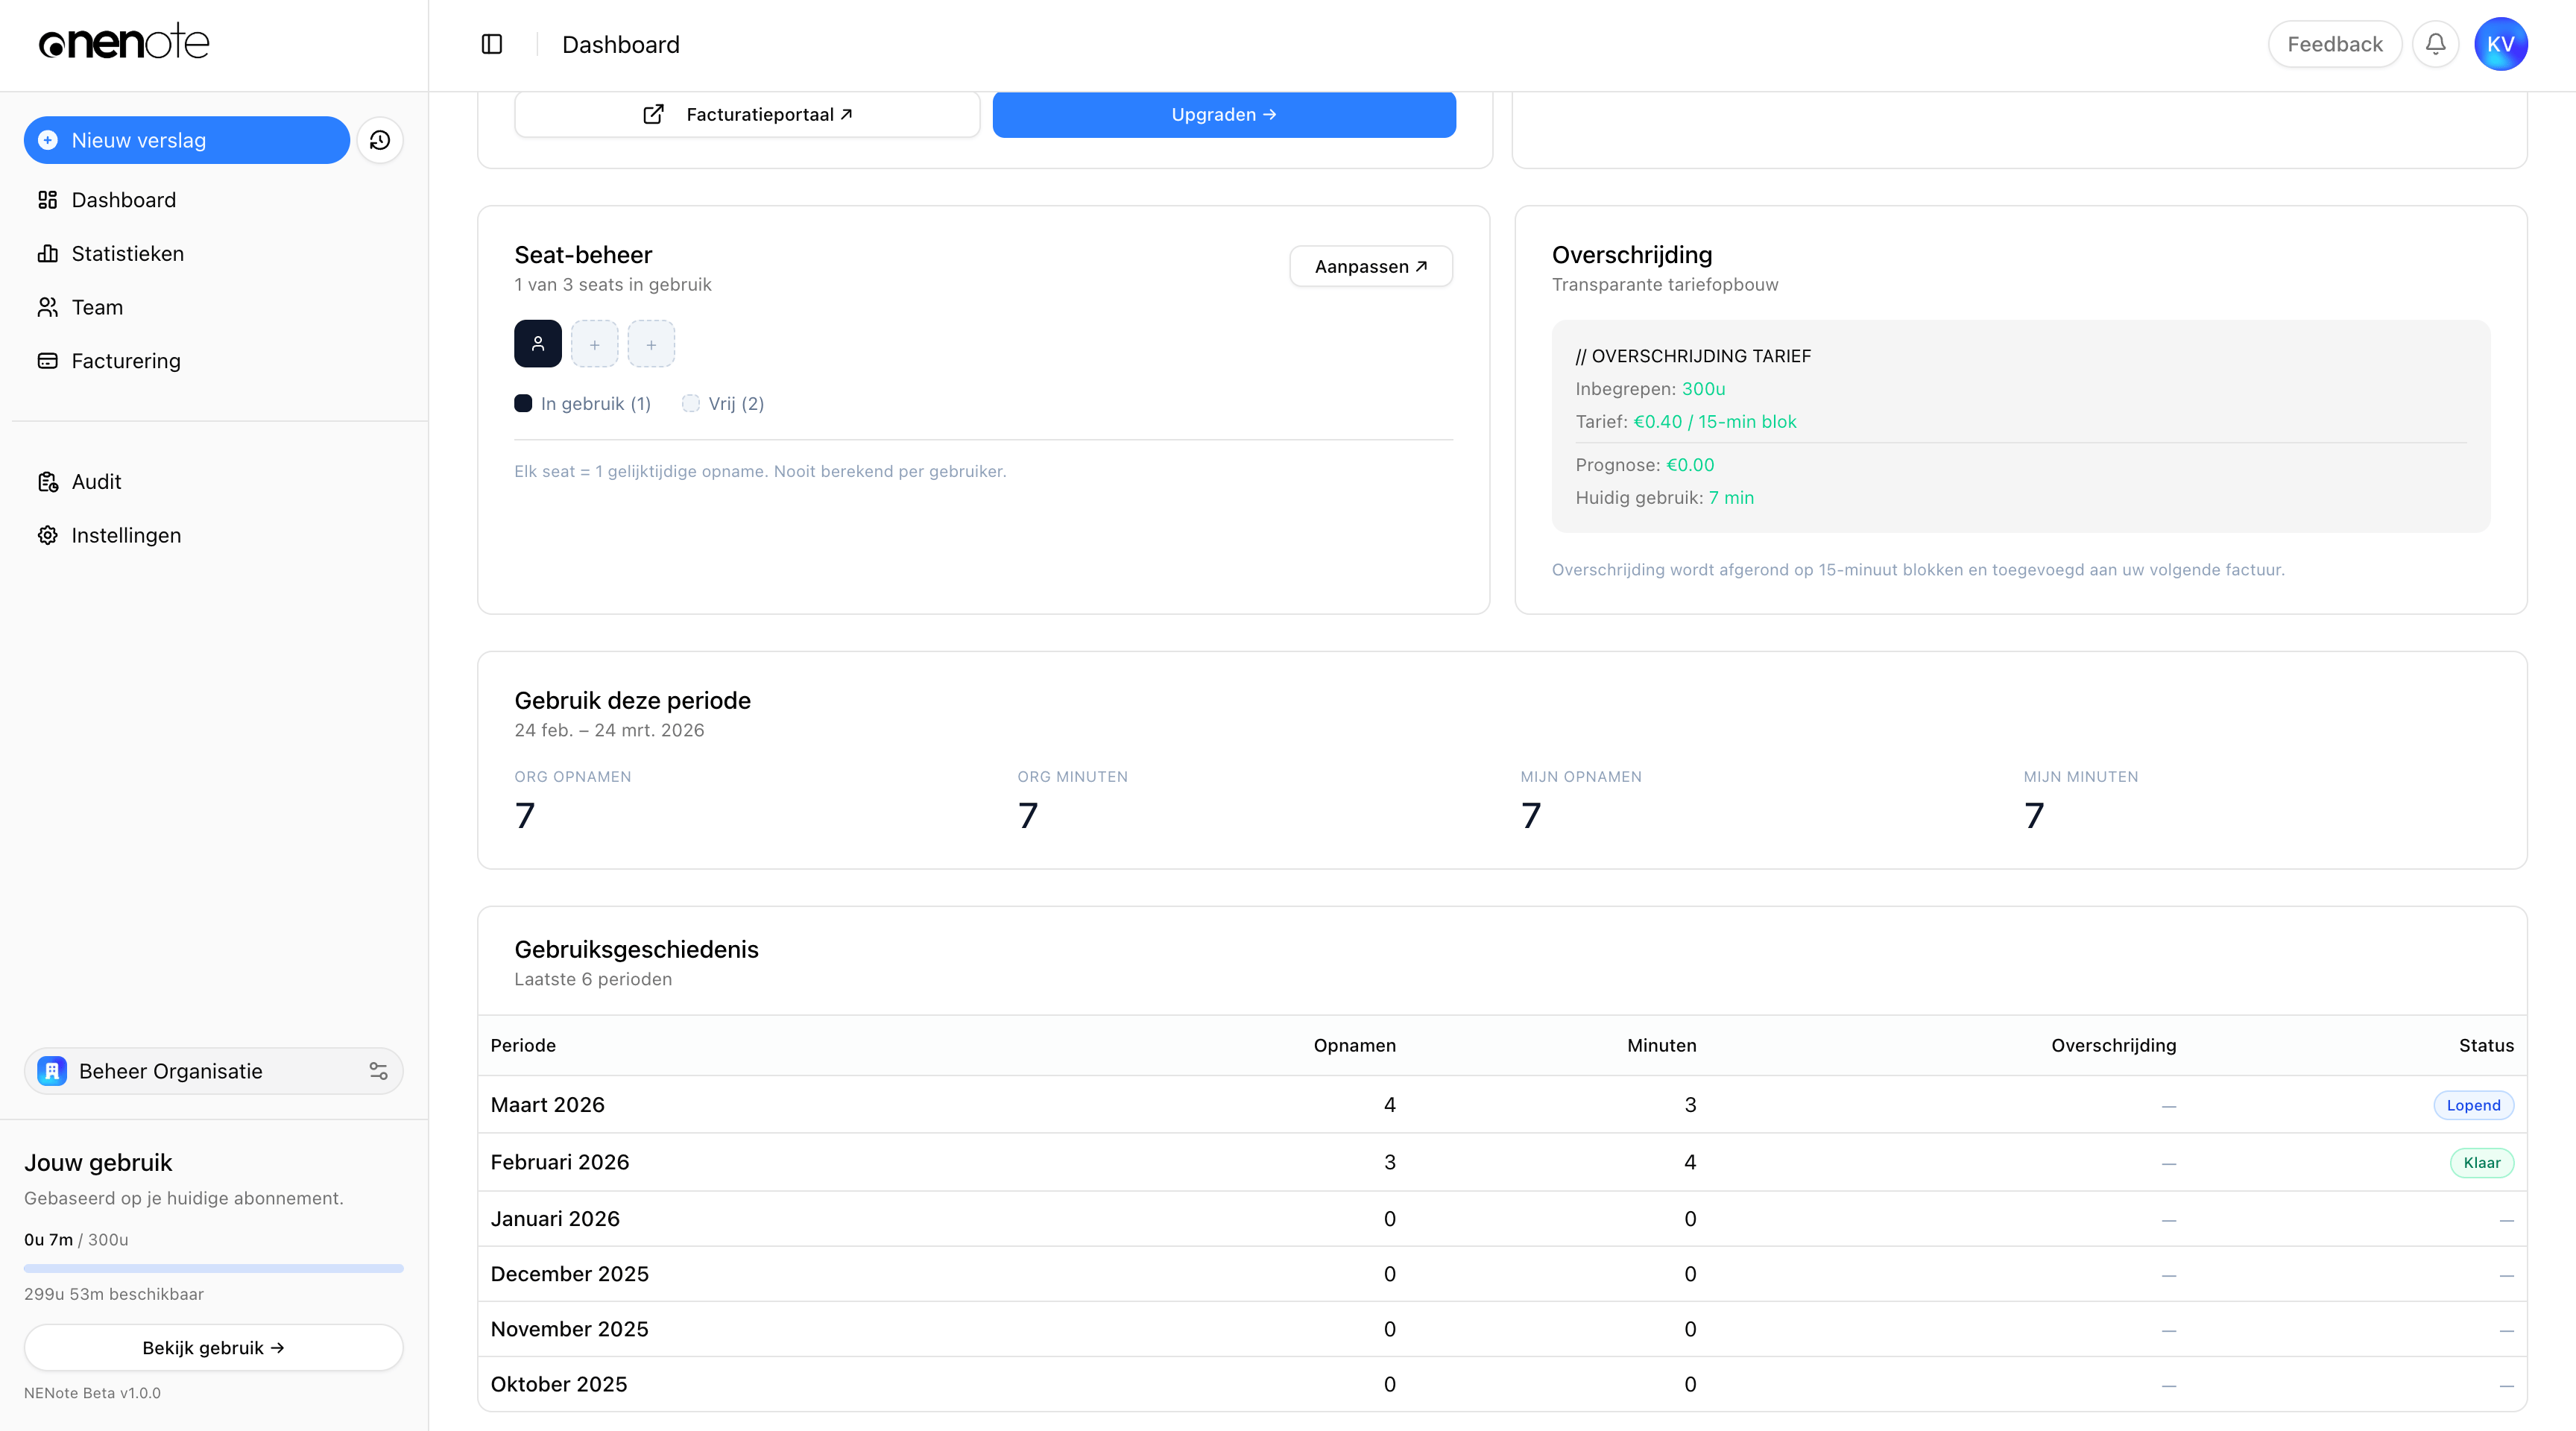Viewport: 2576px width, 1431px height.
Task: Click the recording history clock icon
Action: [379, 140]
